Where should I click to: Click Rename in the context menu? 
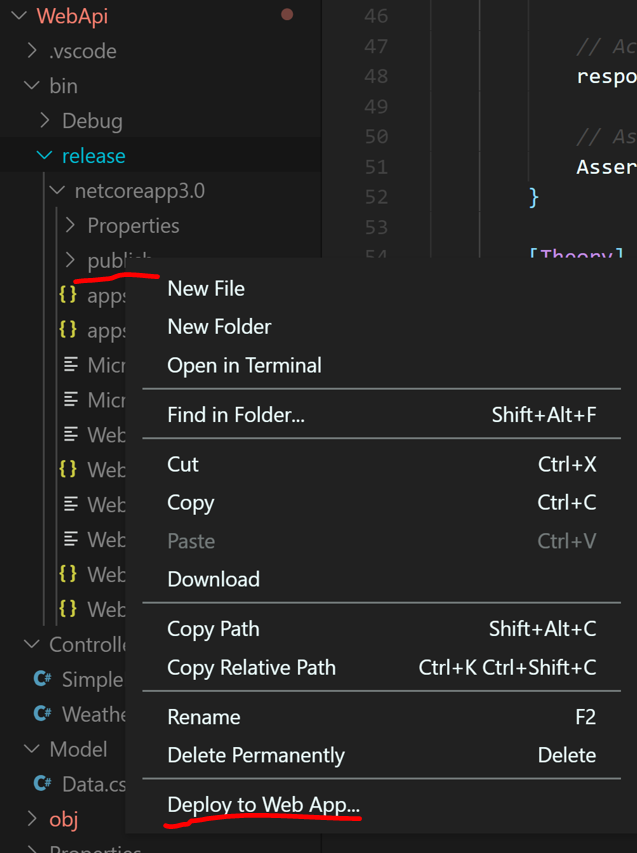(x=204, y=717)
